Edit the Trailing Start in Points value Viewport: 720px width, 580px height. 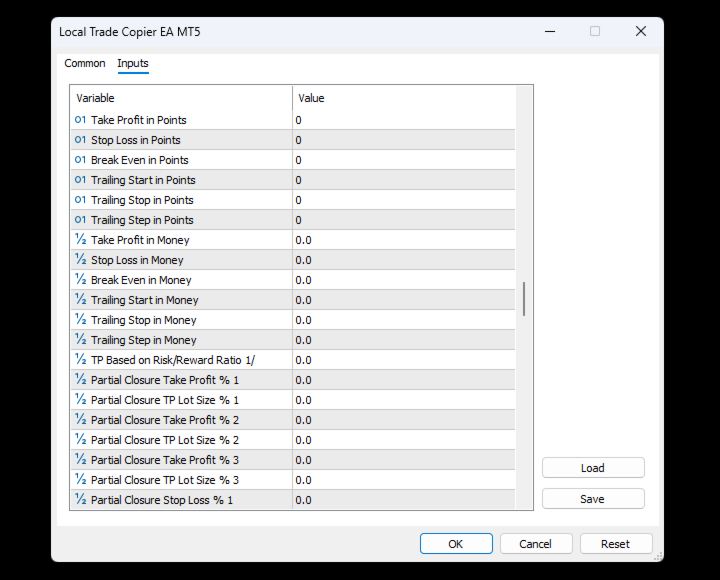404,180
